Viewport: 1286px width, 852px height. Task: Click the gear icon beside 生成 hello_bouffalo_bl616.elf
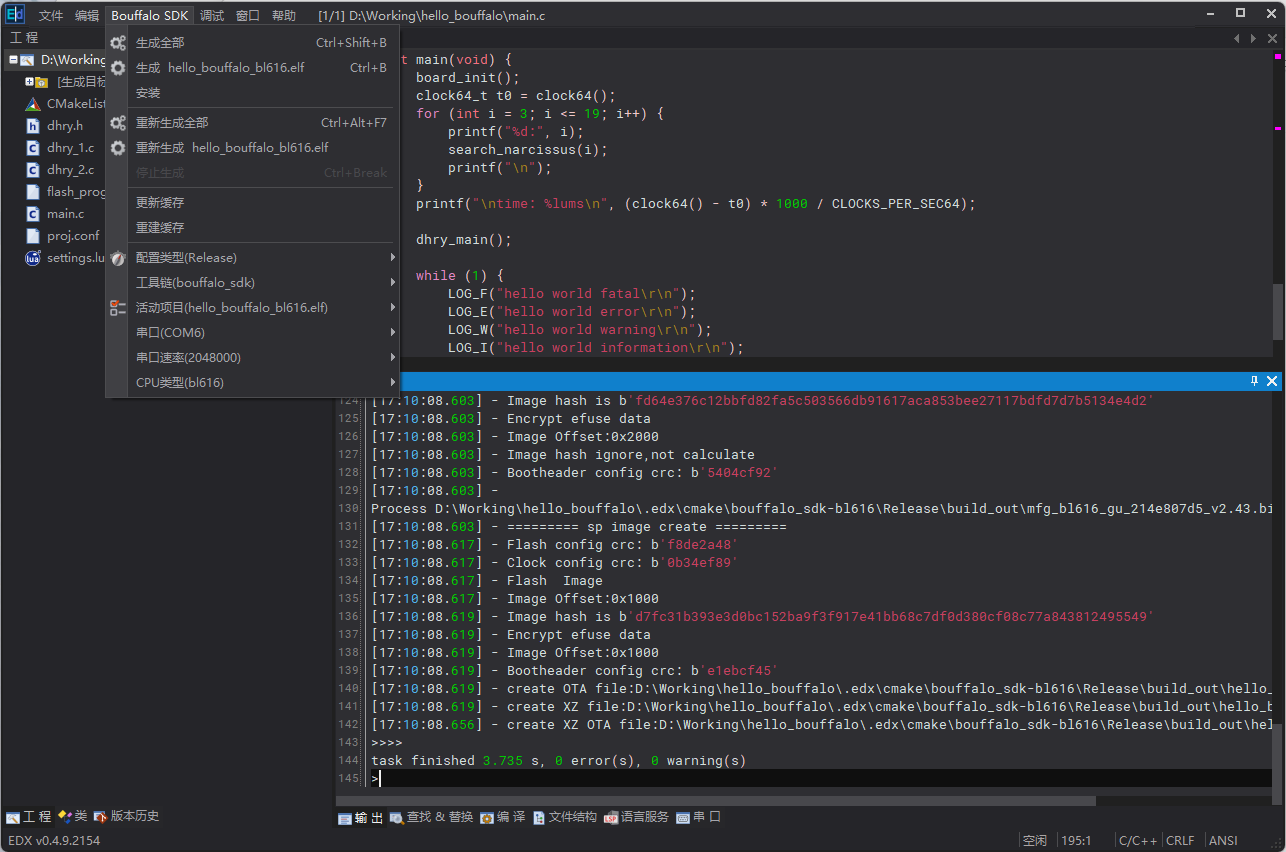(118, 68)
